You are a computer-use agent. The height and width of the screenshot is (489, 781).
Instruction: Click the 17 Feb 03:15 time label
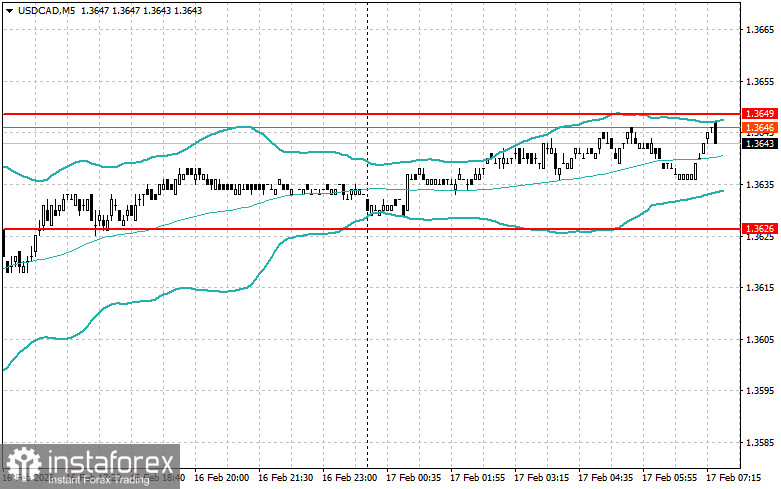(x=541, y=478)
